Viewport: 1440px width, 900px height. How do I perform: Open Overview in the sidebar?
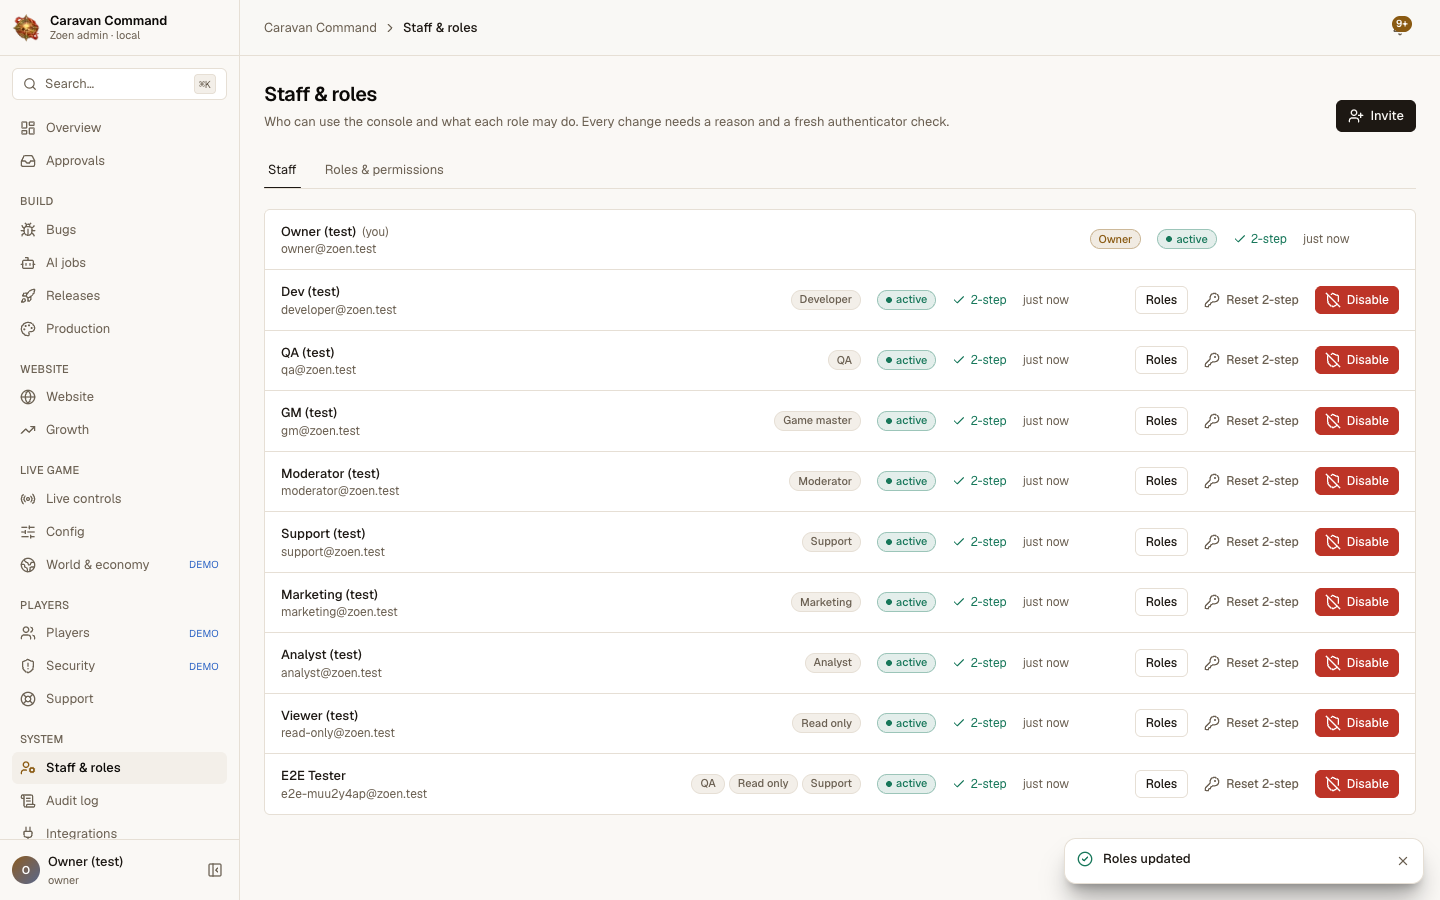(x=119, y=128)
